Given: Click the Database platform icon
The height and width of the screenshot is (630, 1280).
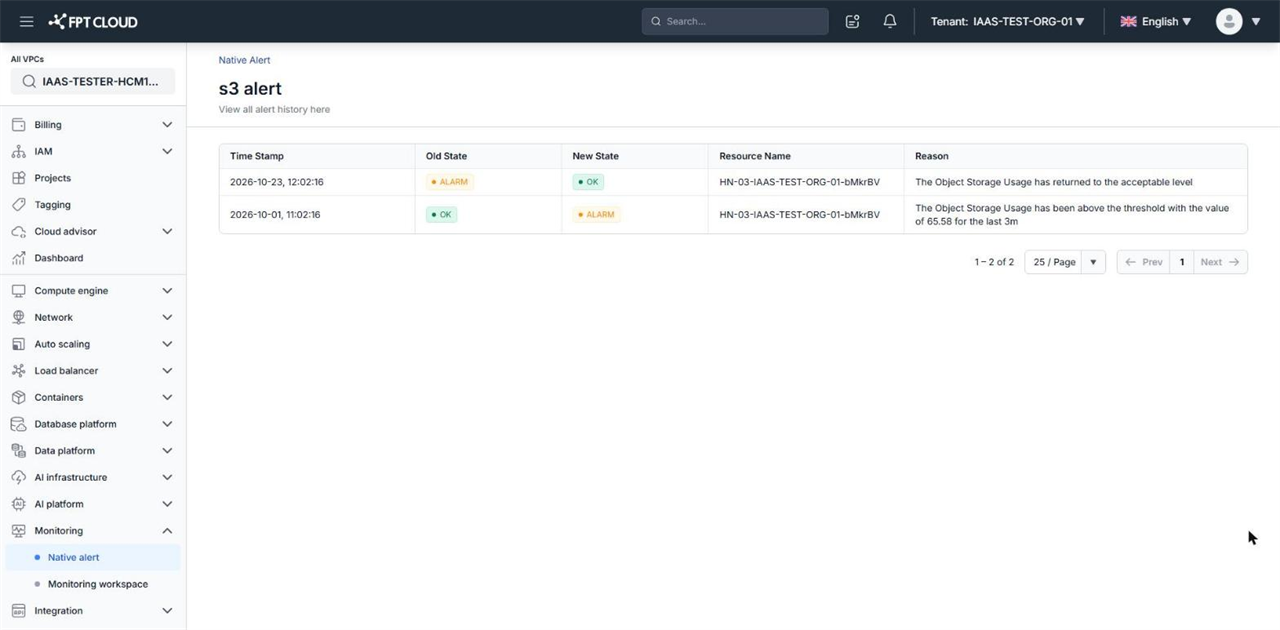Looking at the screenshot, I should 18,424.
